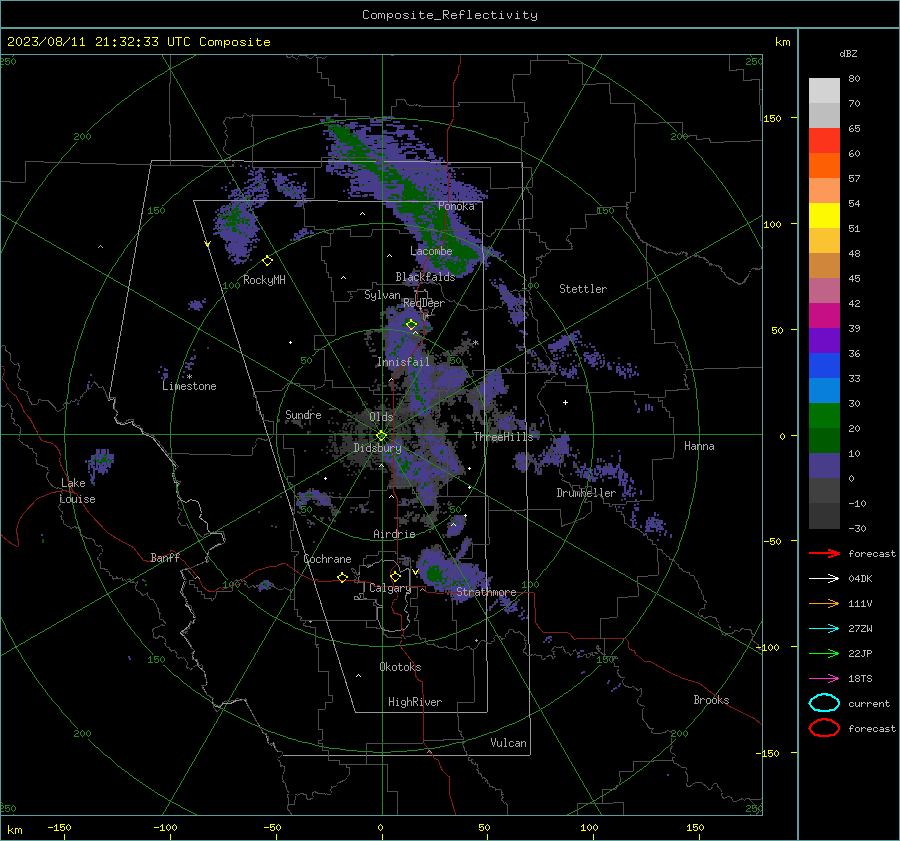Select the blue swatch between 36 and 33 dBZ
Image resolution: width=900 pixels, height=841 pixels.
point(824,366)
